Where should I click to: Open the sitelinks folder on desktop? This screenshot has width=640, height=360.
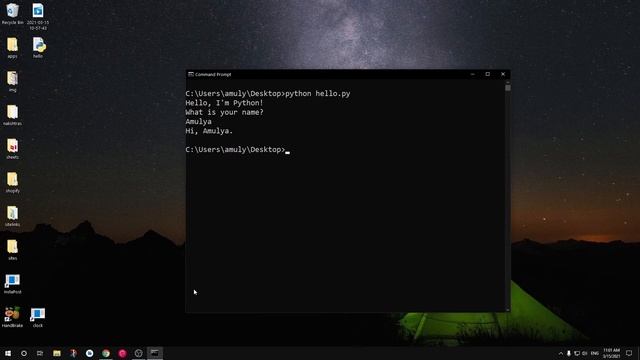click(x=12, y=216)
